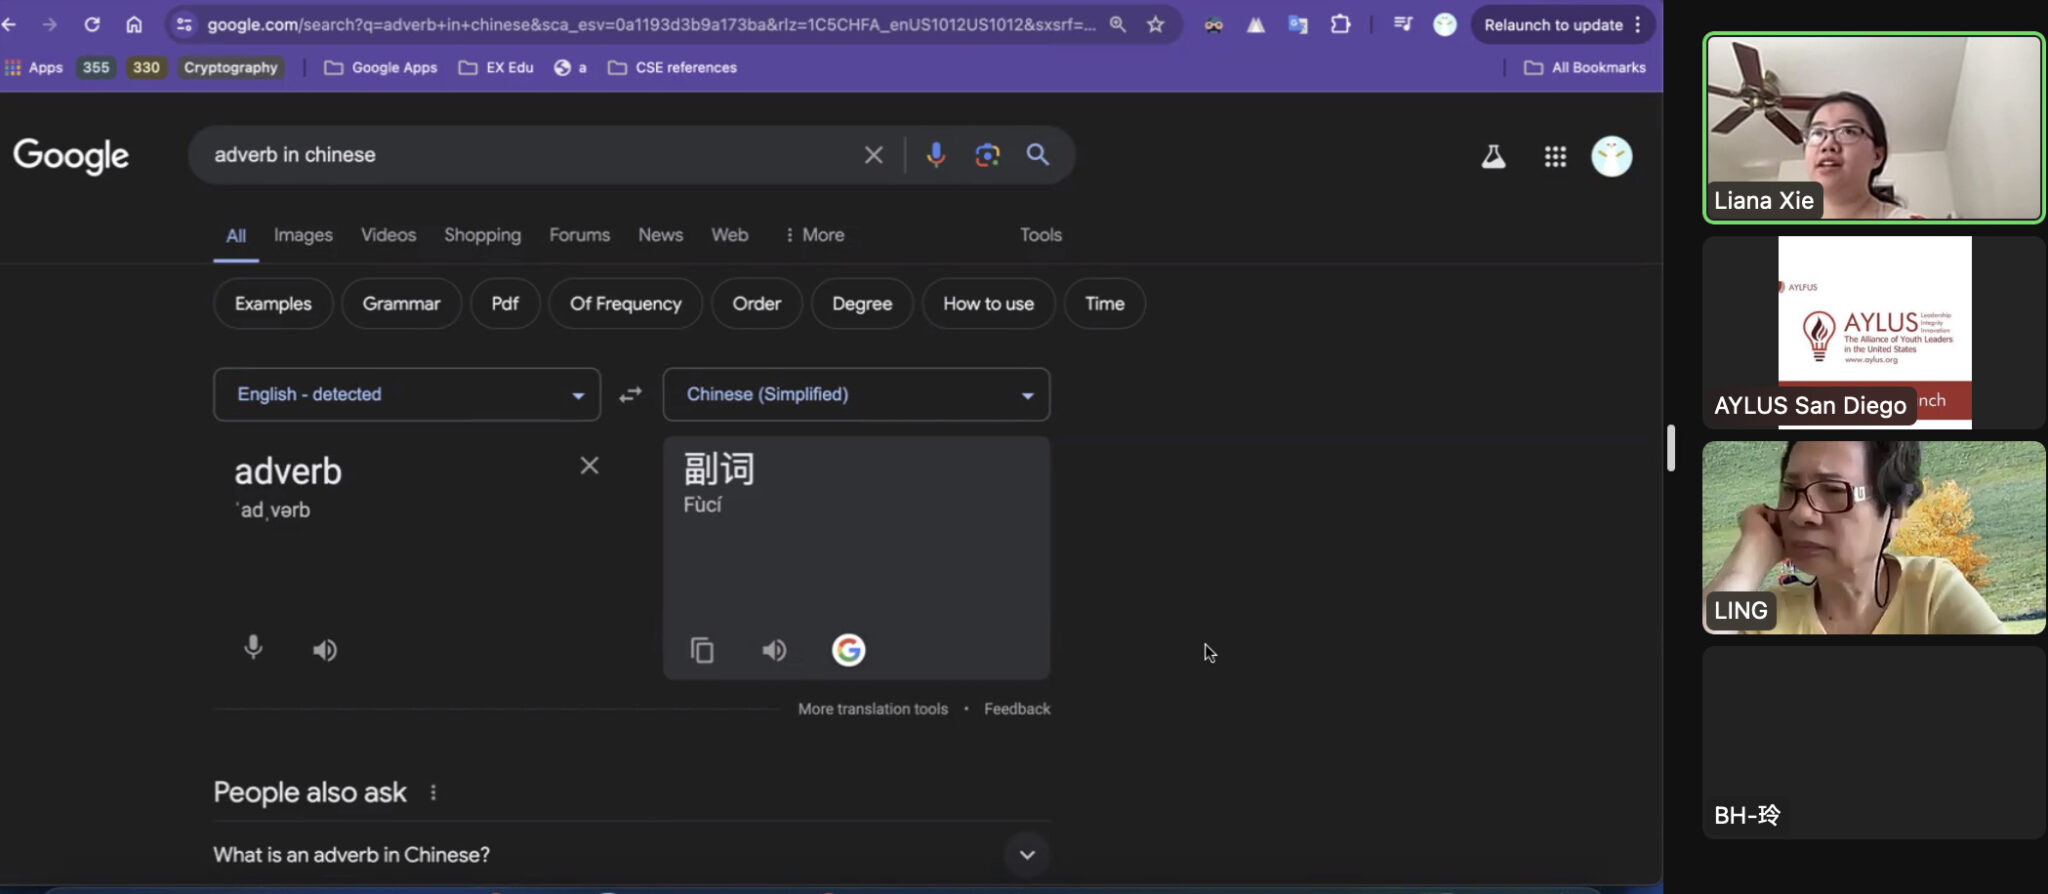Listen to the Chinese translation
Screen dimensions: 2048x894
774,650
